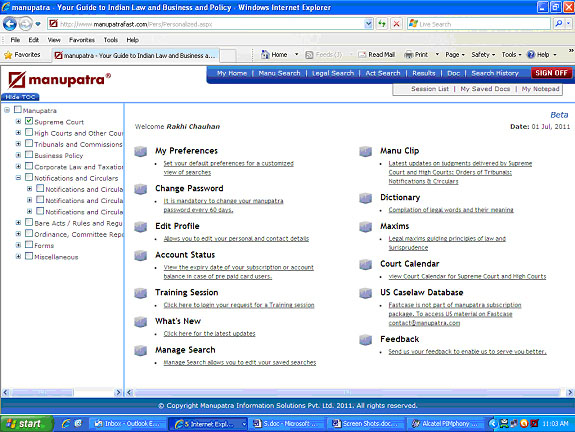This screenshot has width=575, height=432.
Task: Expand the Supreme Court tree node
Action: point(18,121)
